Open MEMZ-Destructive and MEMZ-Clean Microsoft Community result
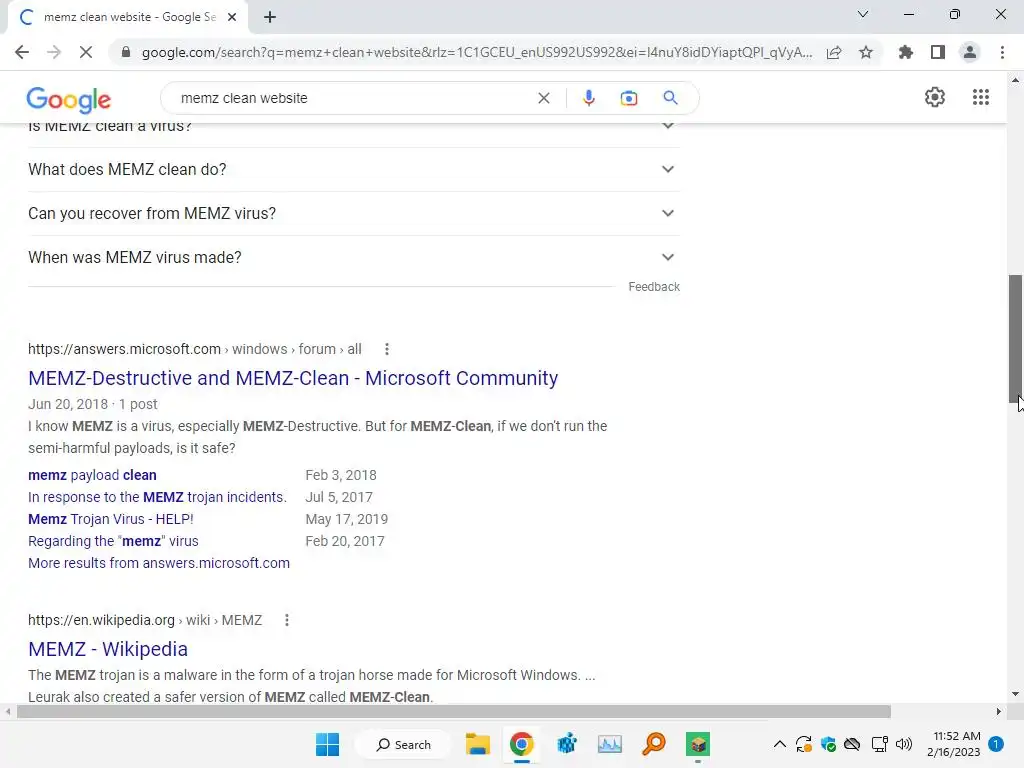The width and height of the screenshot is (1024, 768). [x=293, y=378]
